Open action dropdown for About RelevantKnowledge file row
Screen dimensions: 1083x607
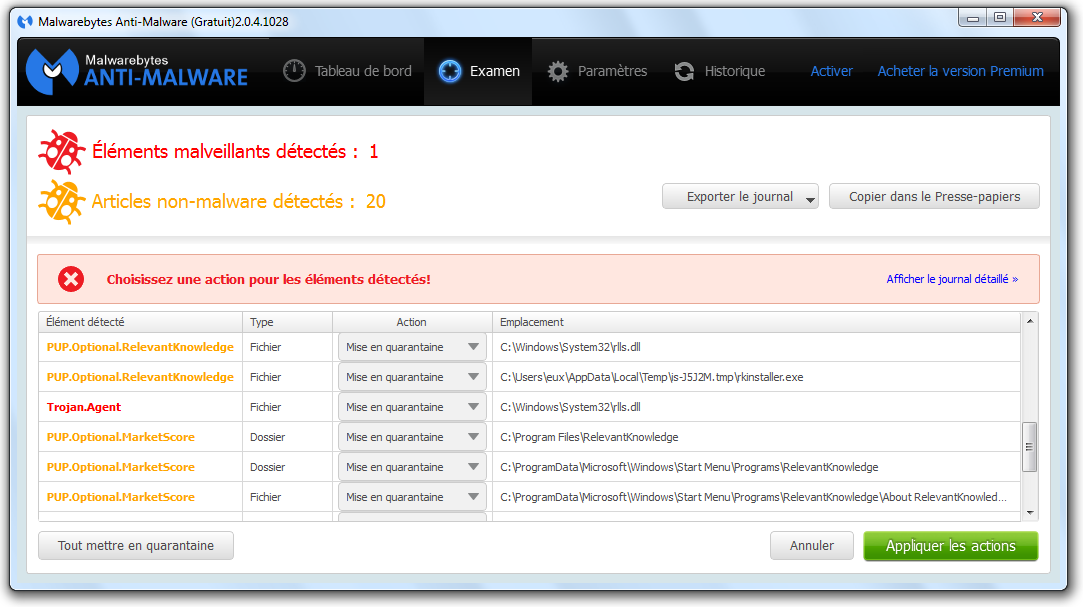point(412,497)
